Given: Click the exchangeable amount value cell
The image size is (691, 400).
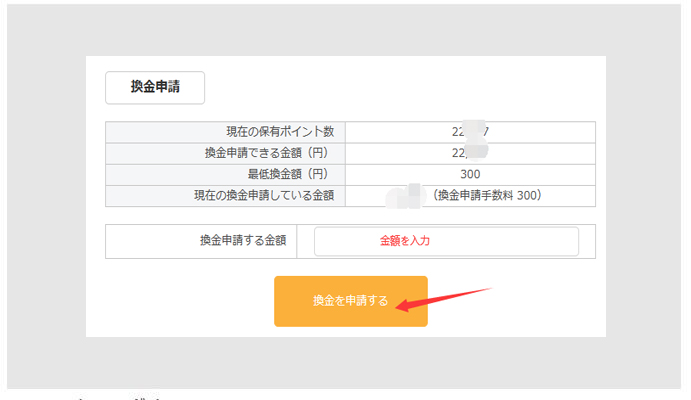Looking at the screenshot, I should pos(469,153).
